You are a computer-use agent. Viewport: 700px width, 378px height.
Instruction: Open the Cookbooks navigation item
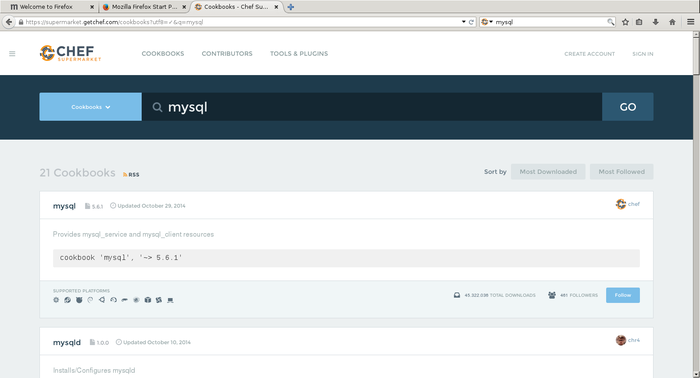[163, 54]
